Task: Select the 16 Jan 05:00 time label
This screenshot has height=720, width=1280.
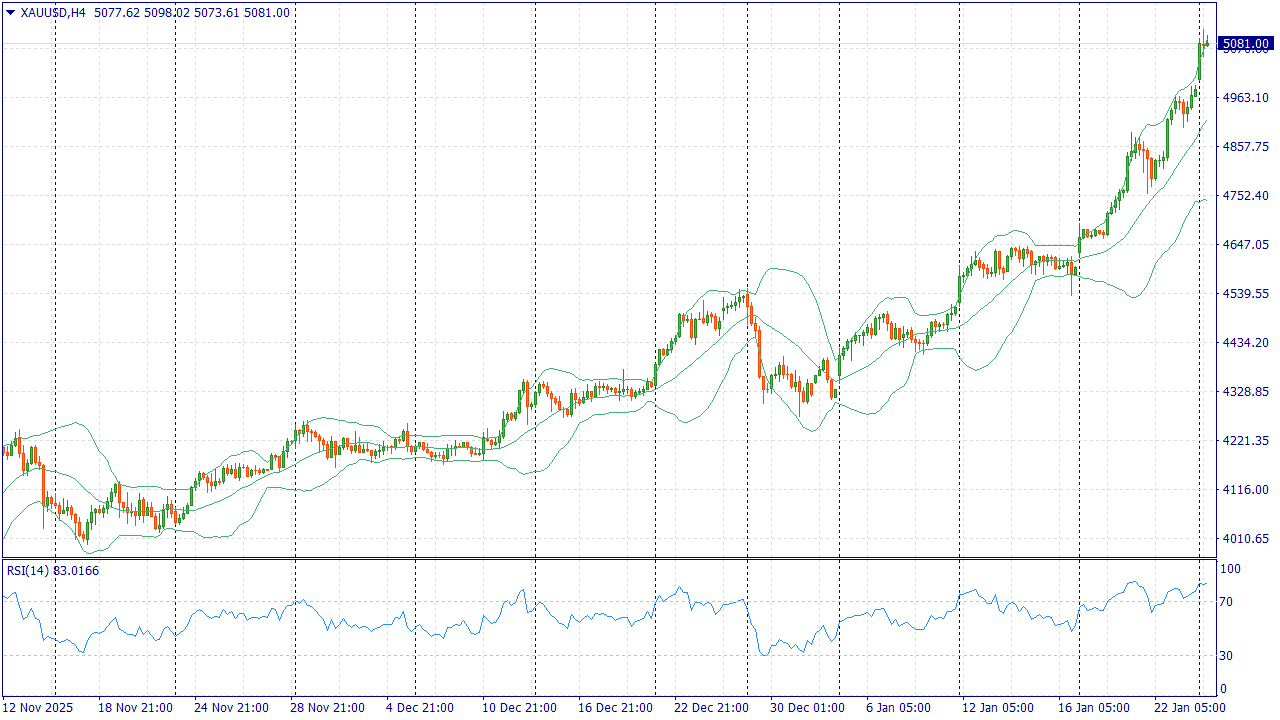Action: click(x=1095, y=708)
